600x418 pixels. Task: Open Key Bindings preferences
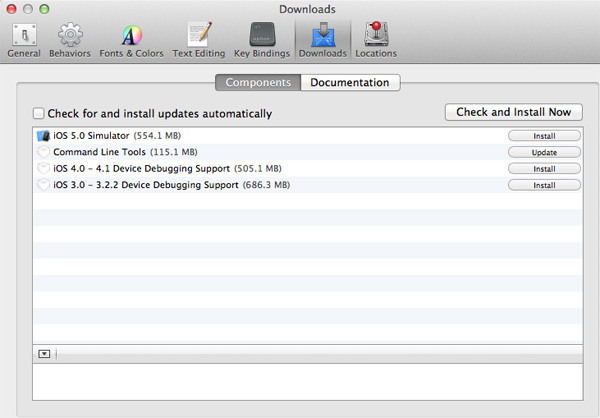[262, 41]
